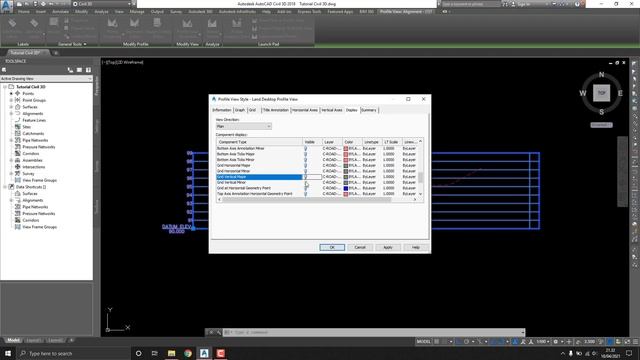Screen dimensions: 640x360
Task: Toggle visibility of Bottom Axis Ticks Minor
Action: tap(305, 160)
